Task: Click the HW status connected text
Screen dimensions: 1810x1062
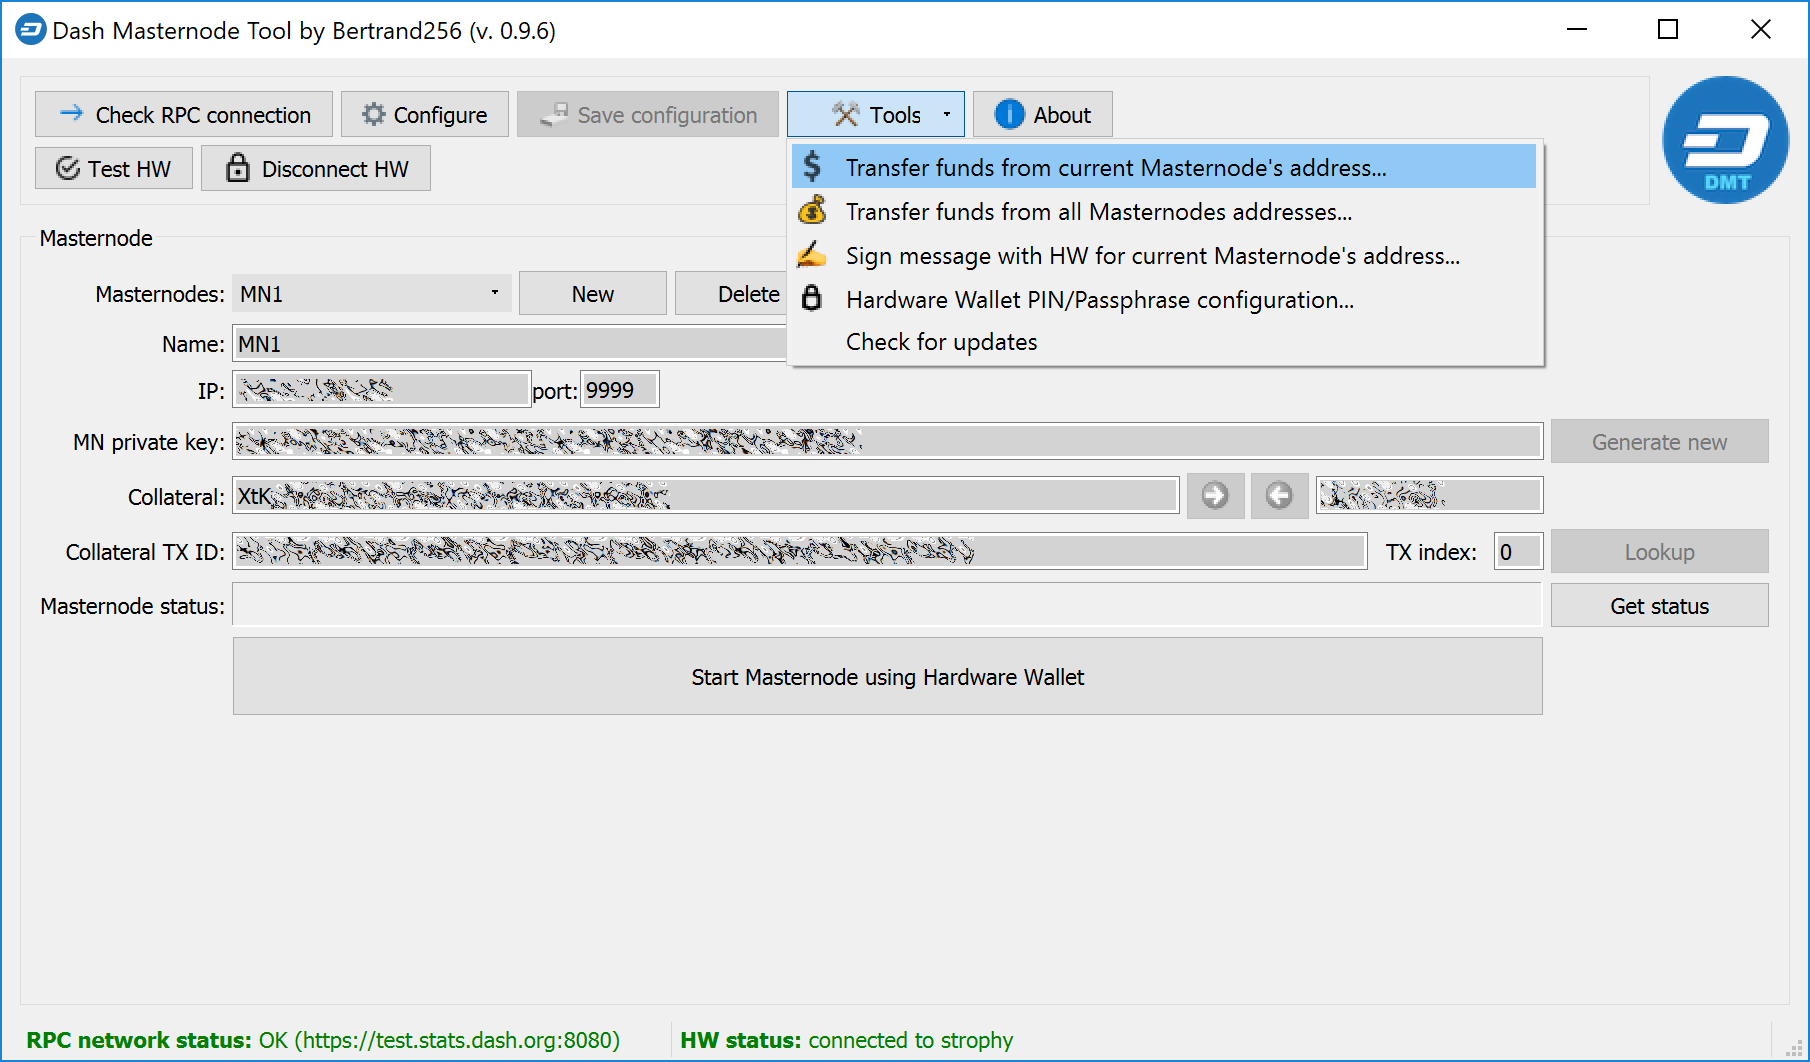Action: tap(847, 1040)
